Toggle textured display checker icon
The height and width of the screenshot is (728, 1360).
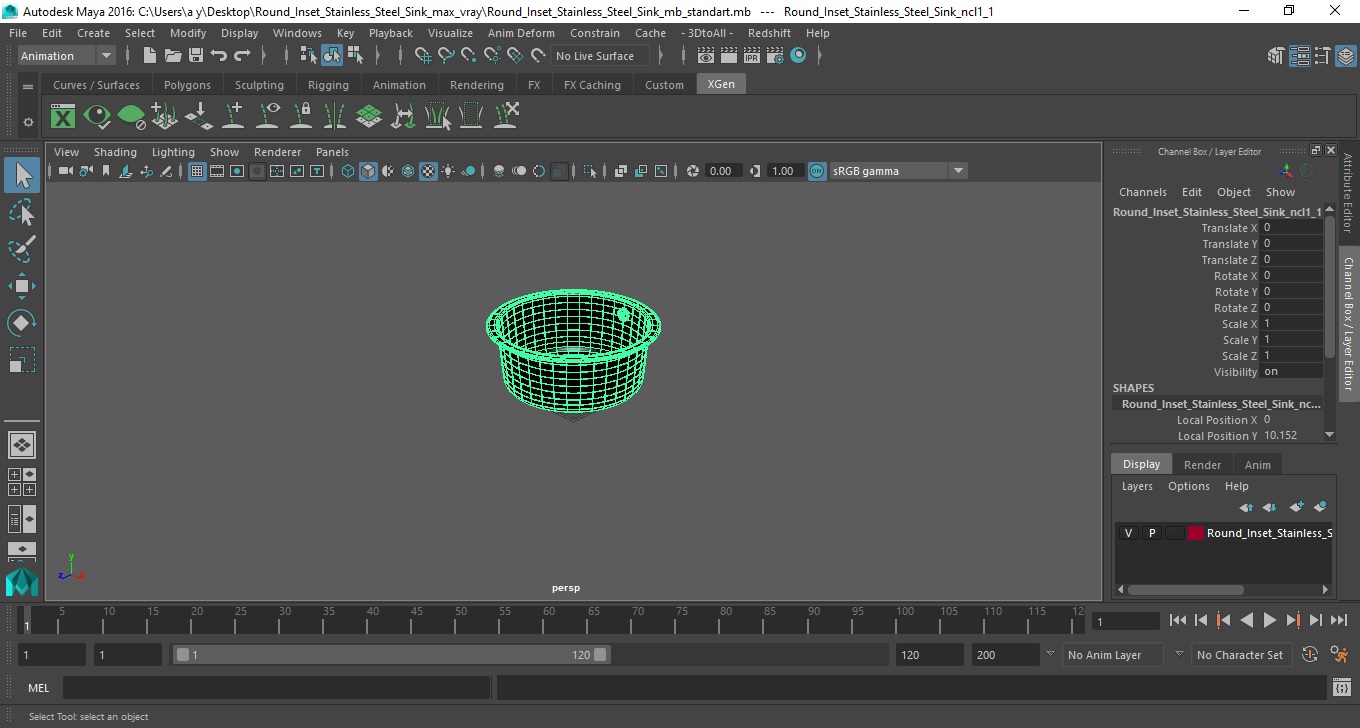[x=428, y=171]
